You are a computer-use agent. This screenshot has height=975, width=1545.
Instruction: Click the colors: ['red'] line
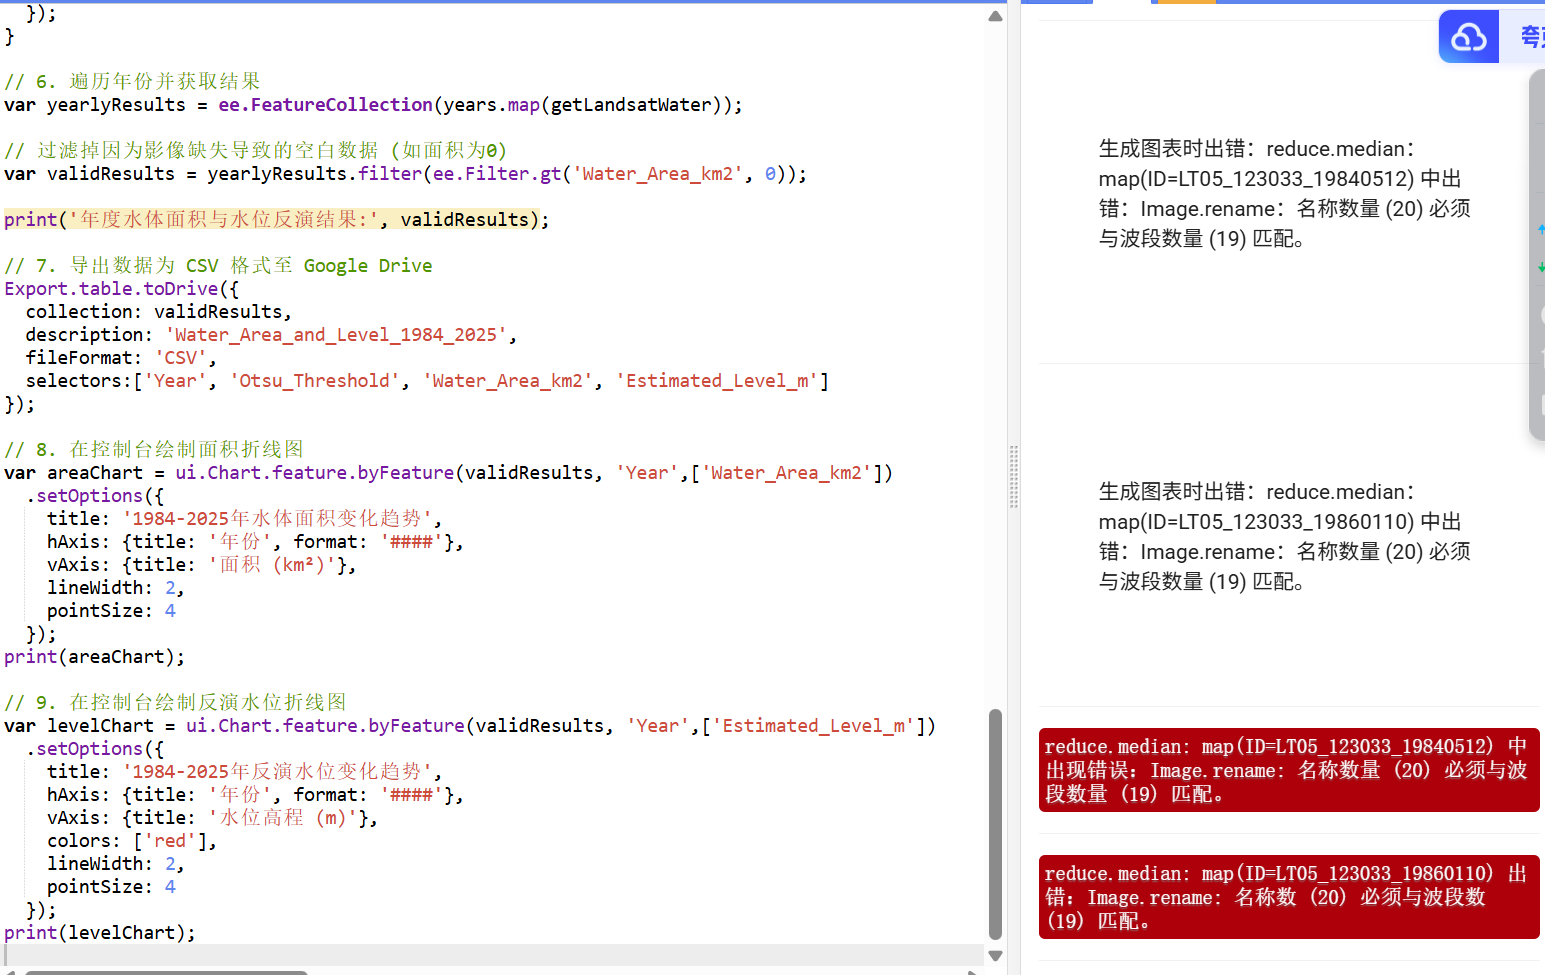(x=132, y=841)
